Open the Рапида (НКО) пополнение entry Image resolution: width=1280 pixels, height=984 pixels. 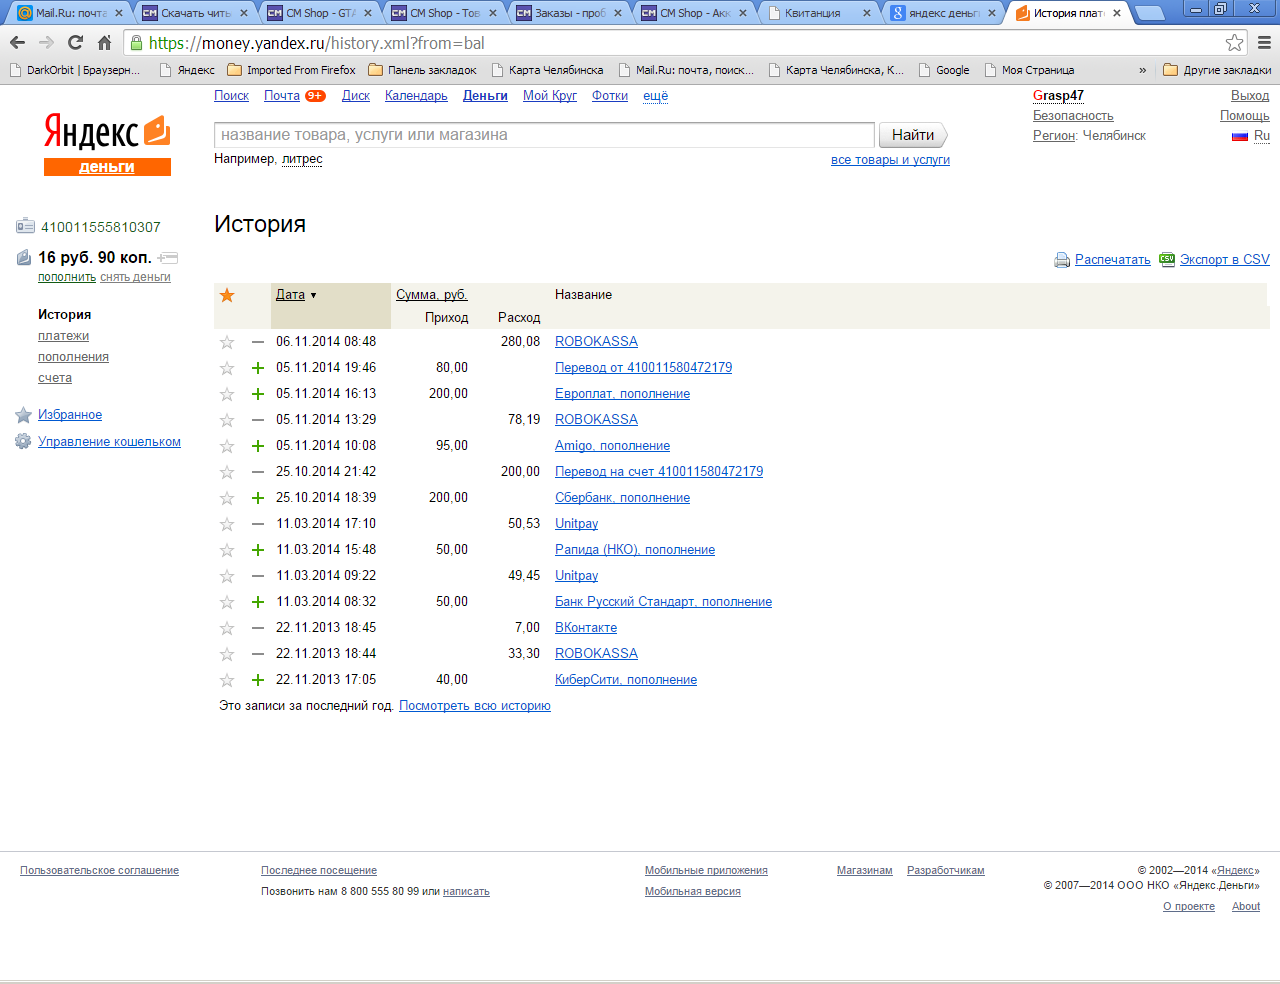point(635,550)
